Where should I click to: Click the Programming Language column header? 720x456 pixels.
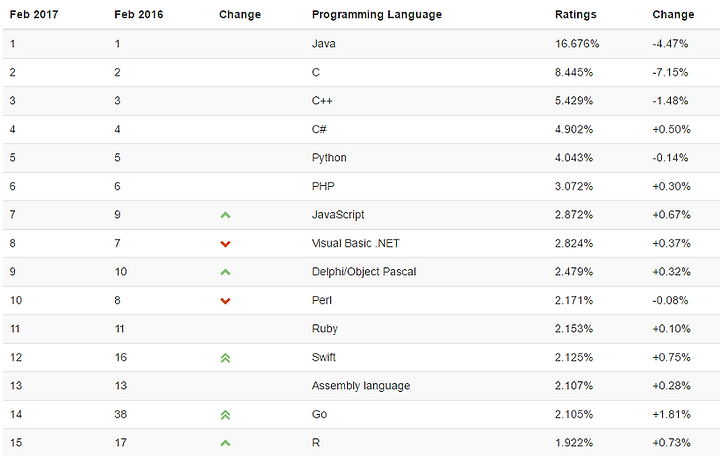[377, 15]
